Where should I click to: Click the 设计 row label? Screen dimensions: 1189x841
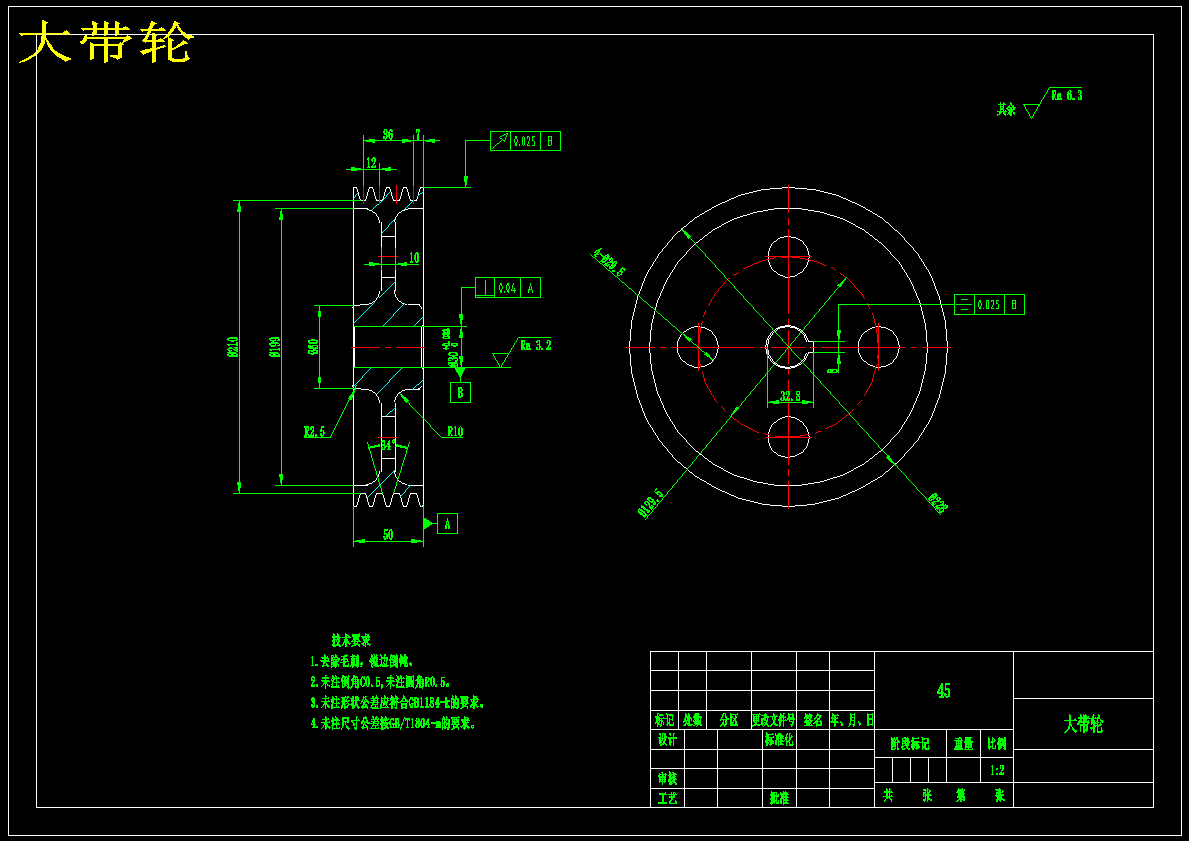pyautogui.click(x=667, y=739)
